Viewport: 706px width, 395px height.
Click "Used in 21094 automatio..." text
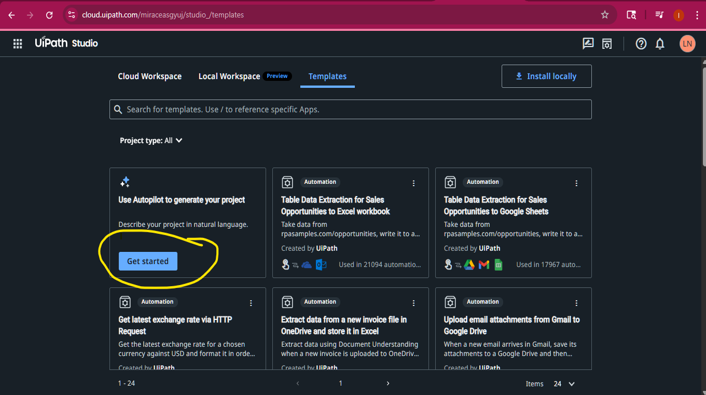pos(380,264)
